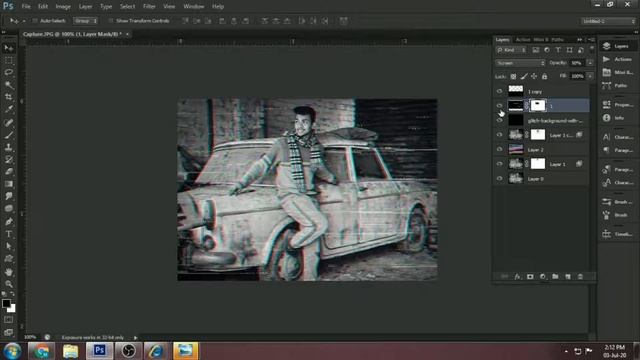Hide the 'Layer 1' layer using its eye
Image resolution: width=640 pixels, height=360 pixels.
coord(499,164)
